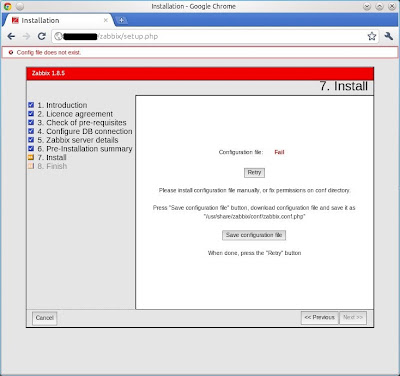Viewport: 400px width, 376px height.
Task: Cancel the Zabbix installation
Action: (45, 318)
